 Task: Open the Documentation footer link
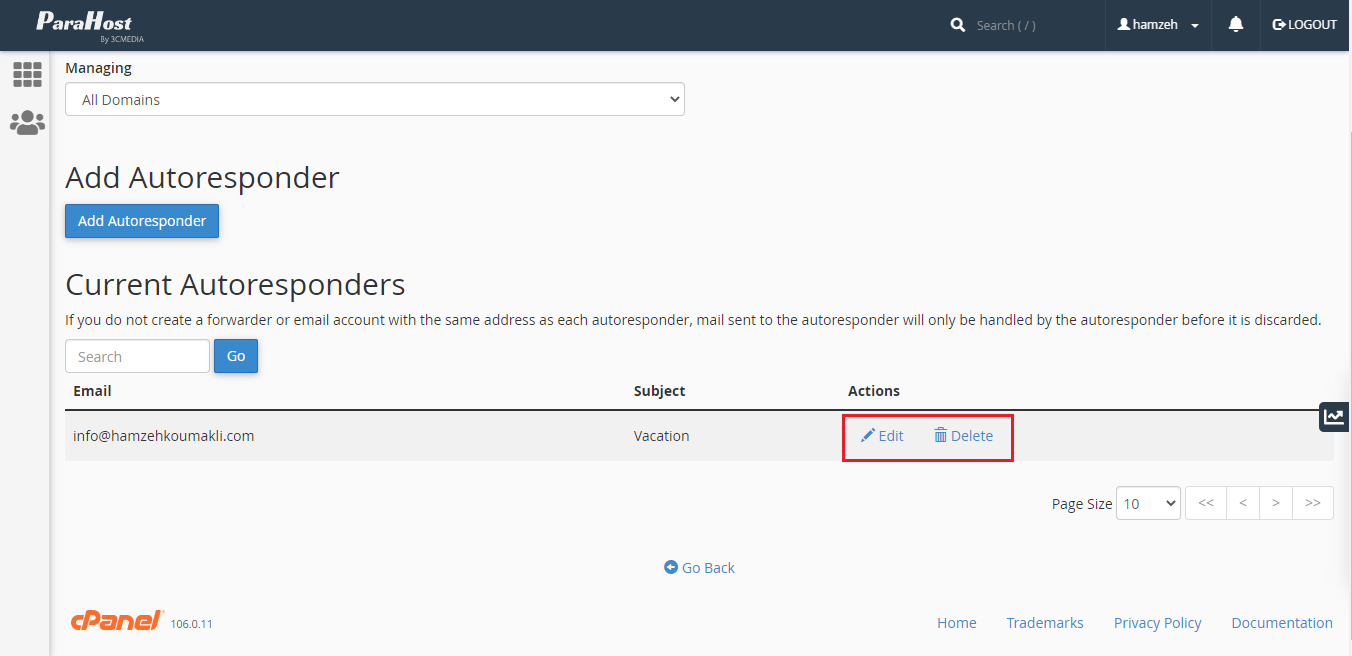[1281, 622]
